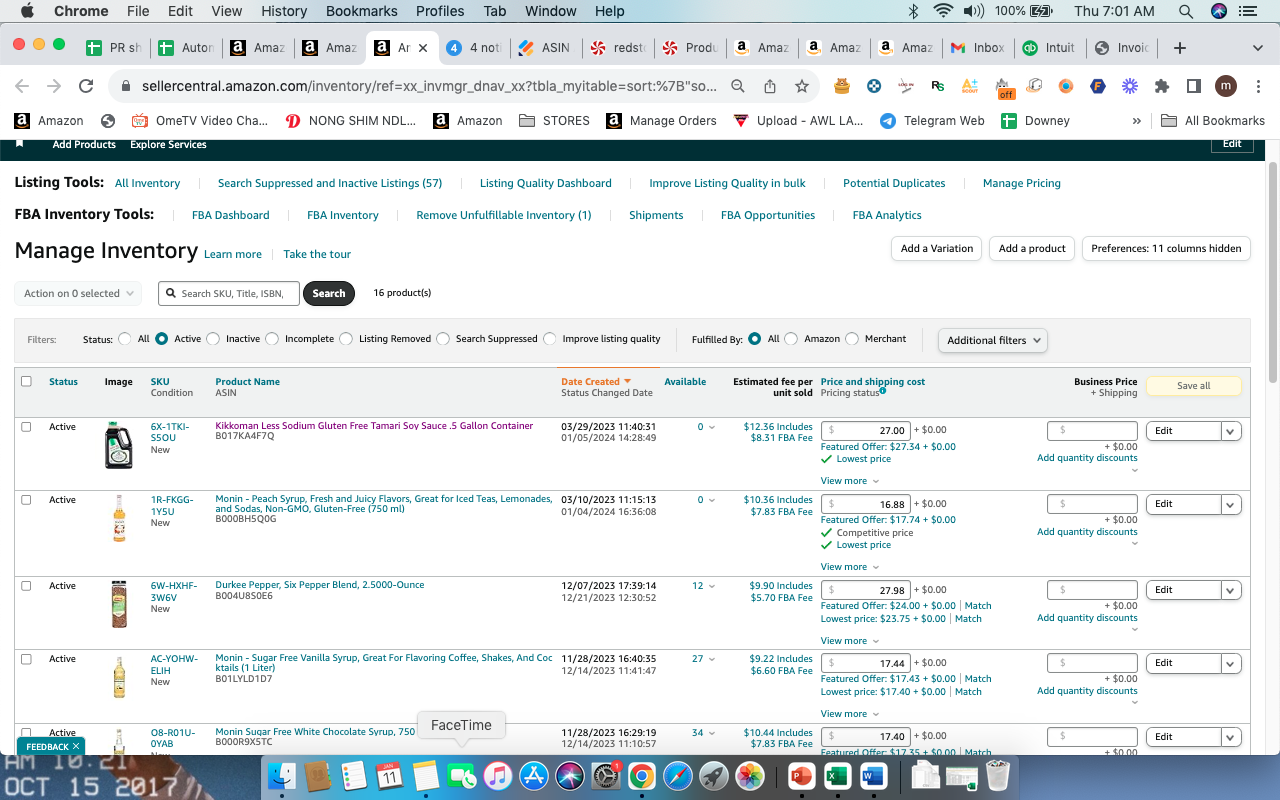1280x800 pixels.
Task: Open App Store from the Dock
Action: tap(533, 776)
